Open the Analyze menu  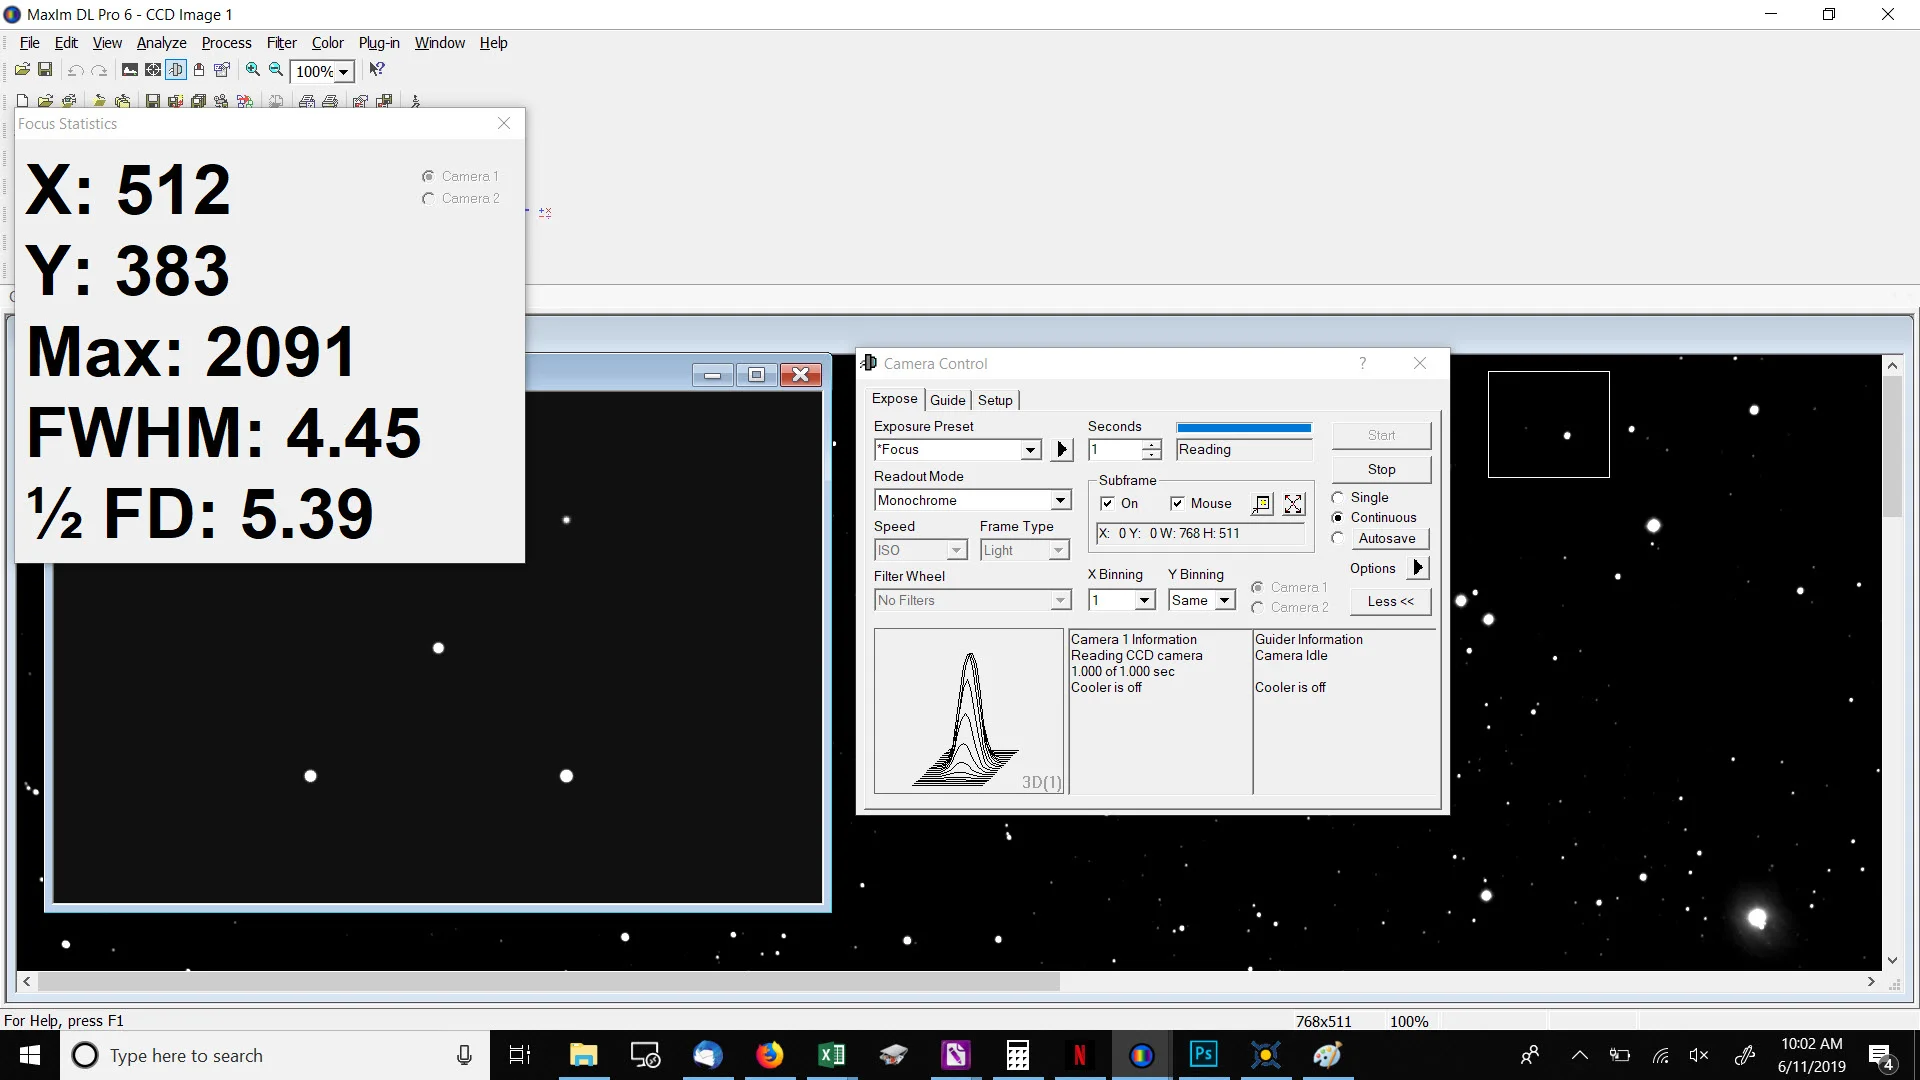(x=161, y=43)
